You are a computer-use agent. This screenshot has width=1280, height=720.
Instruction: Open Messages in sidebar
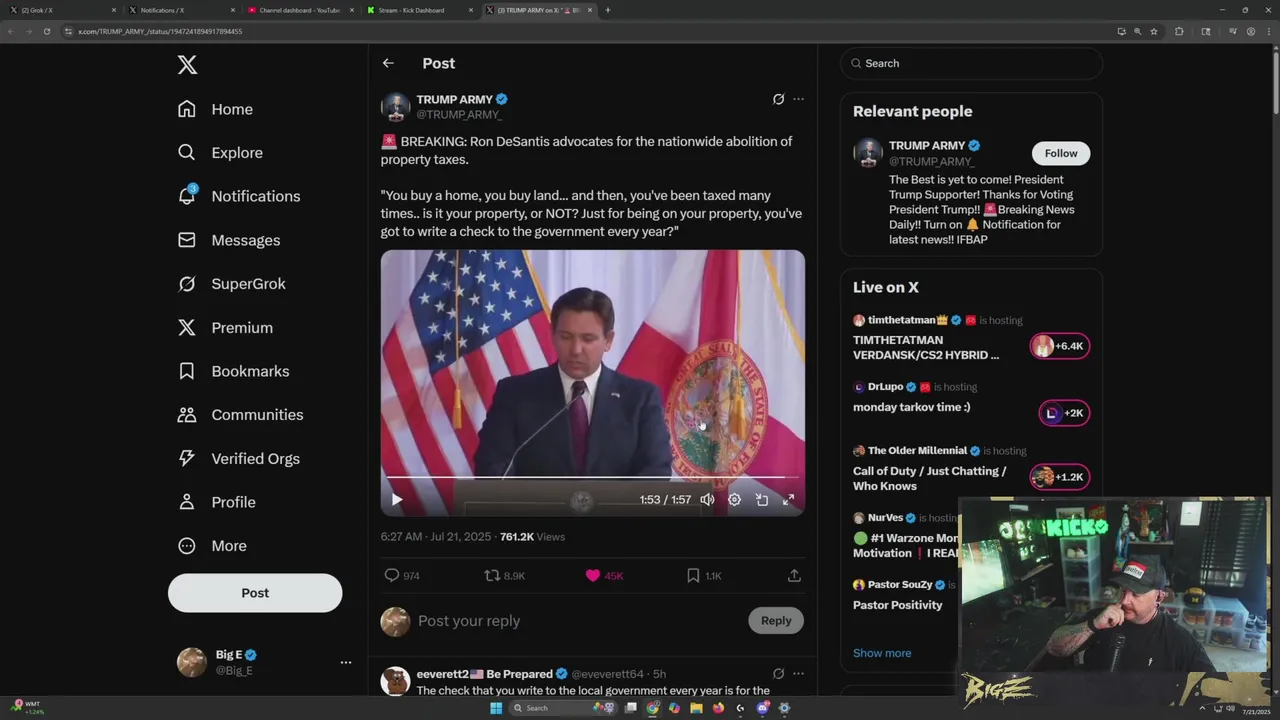[228, 240]
